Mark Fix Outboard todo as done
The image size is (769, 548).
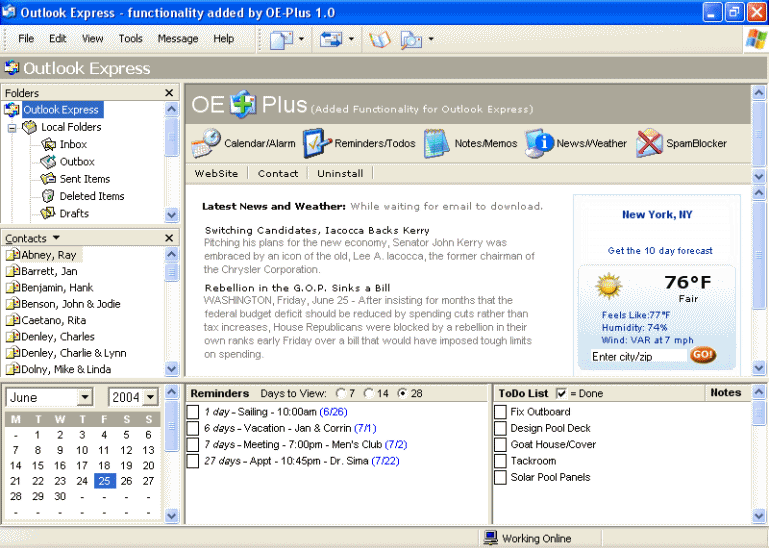500,412
